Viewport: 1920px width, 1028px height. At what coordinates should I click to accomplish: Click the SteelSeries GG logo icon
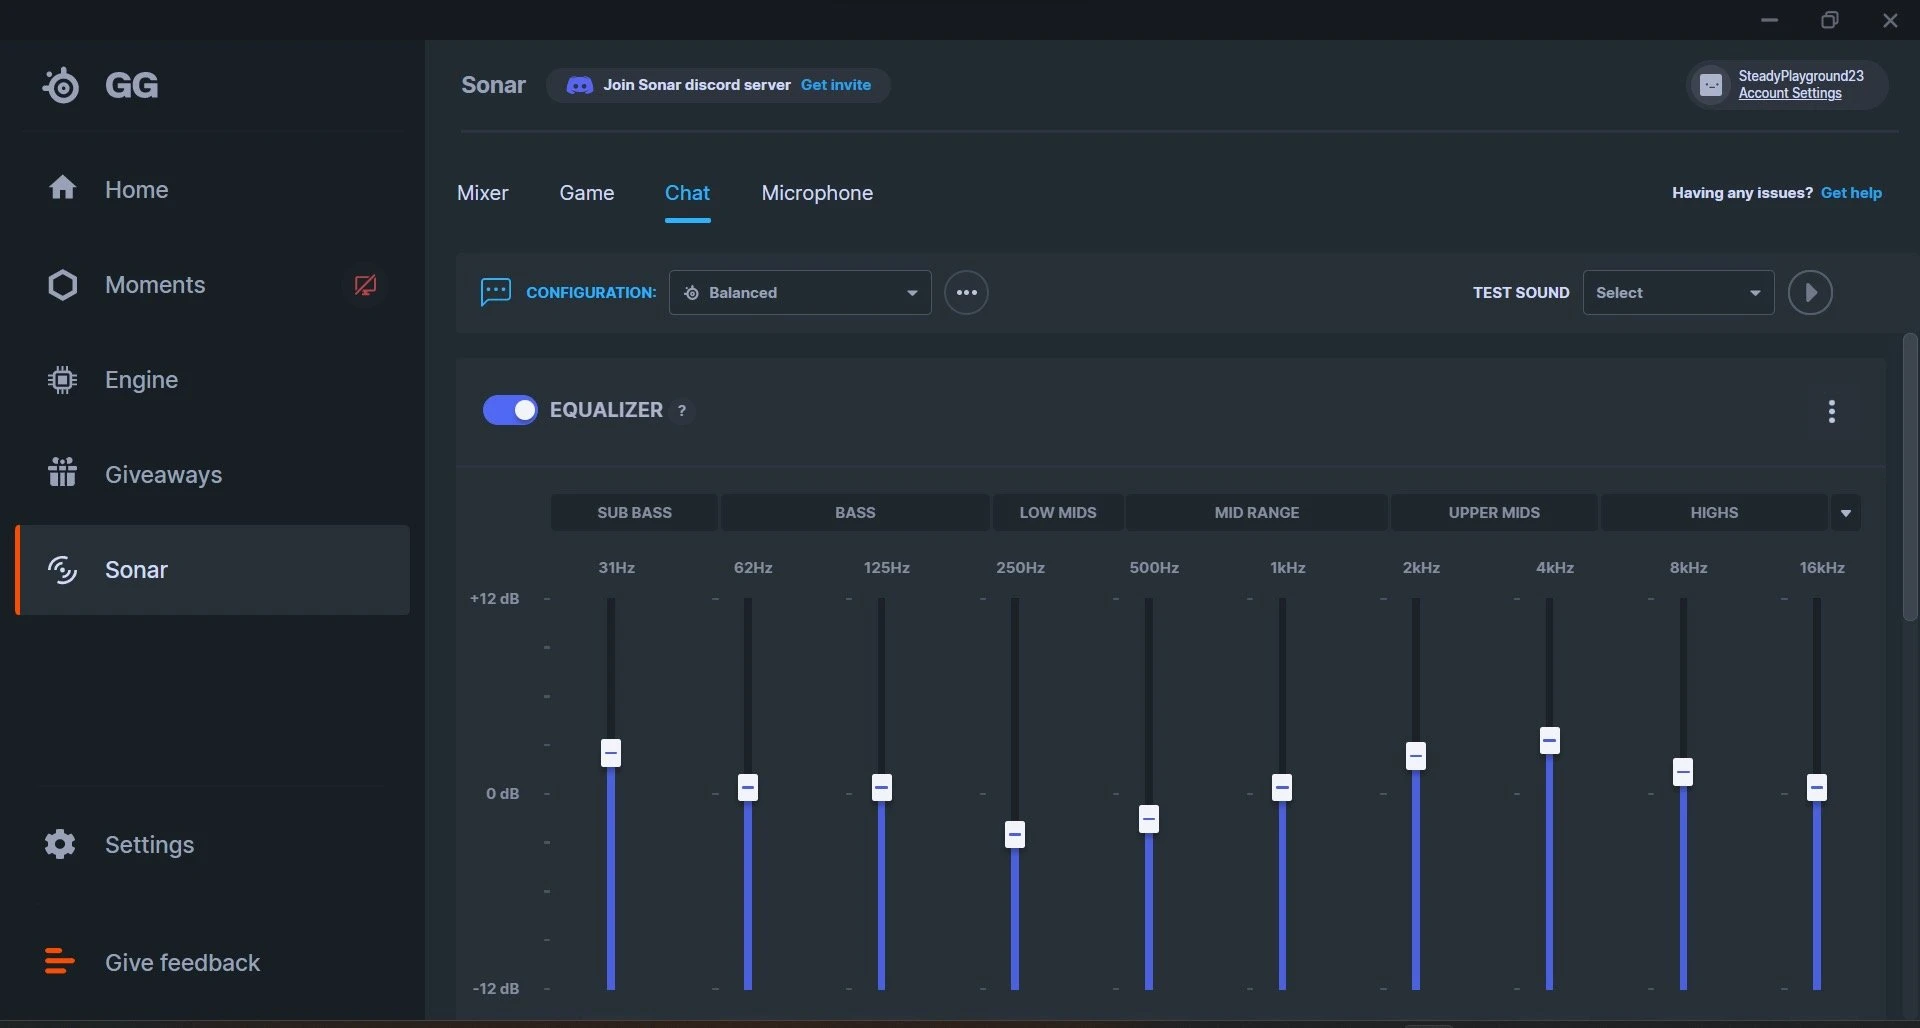click(61, 85)
